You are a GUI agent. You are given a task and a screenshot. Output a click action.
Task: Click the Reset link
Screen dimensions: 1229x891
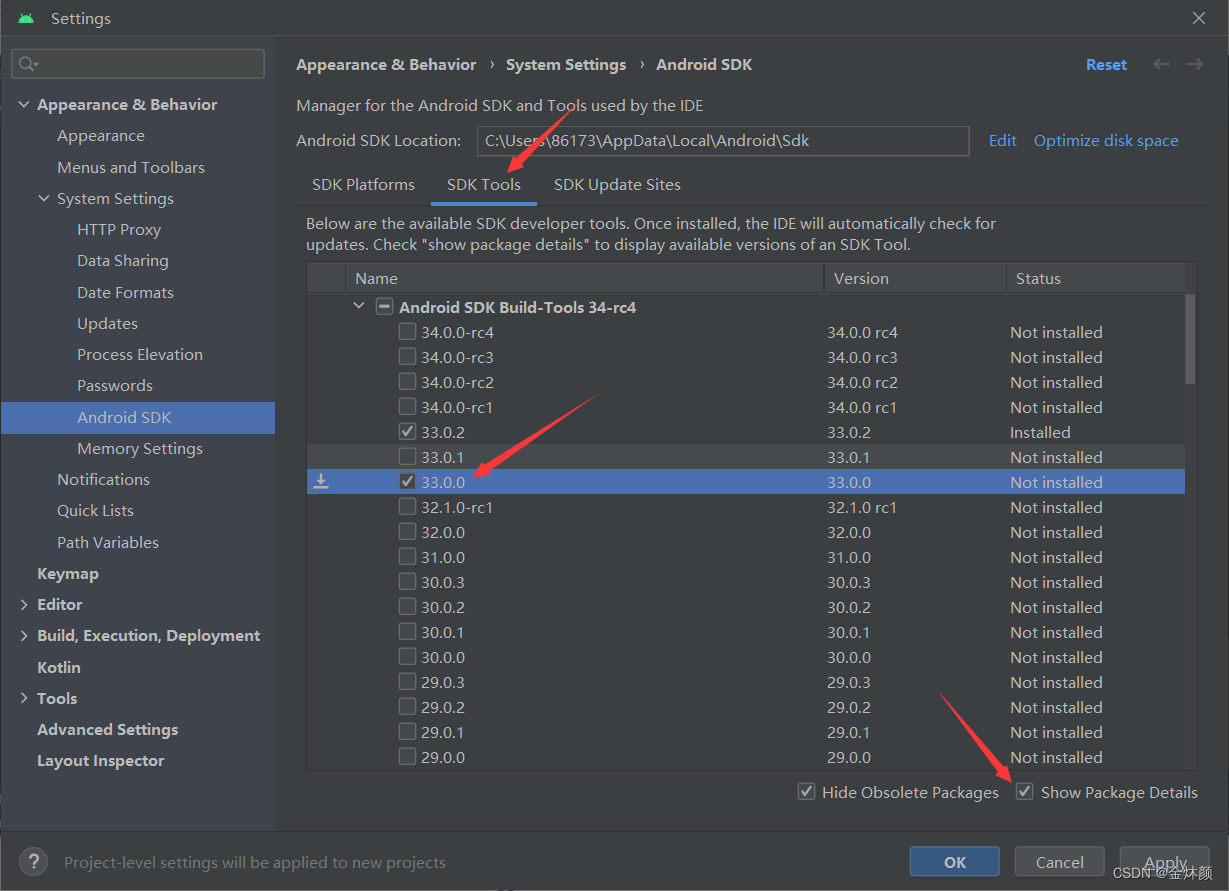click(1106, 64)
